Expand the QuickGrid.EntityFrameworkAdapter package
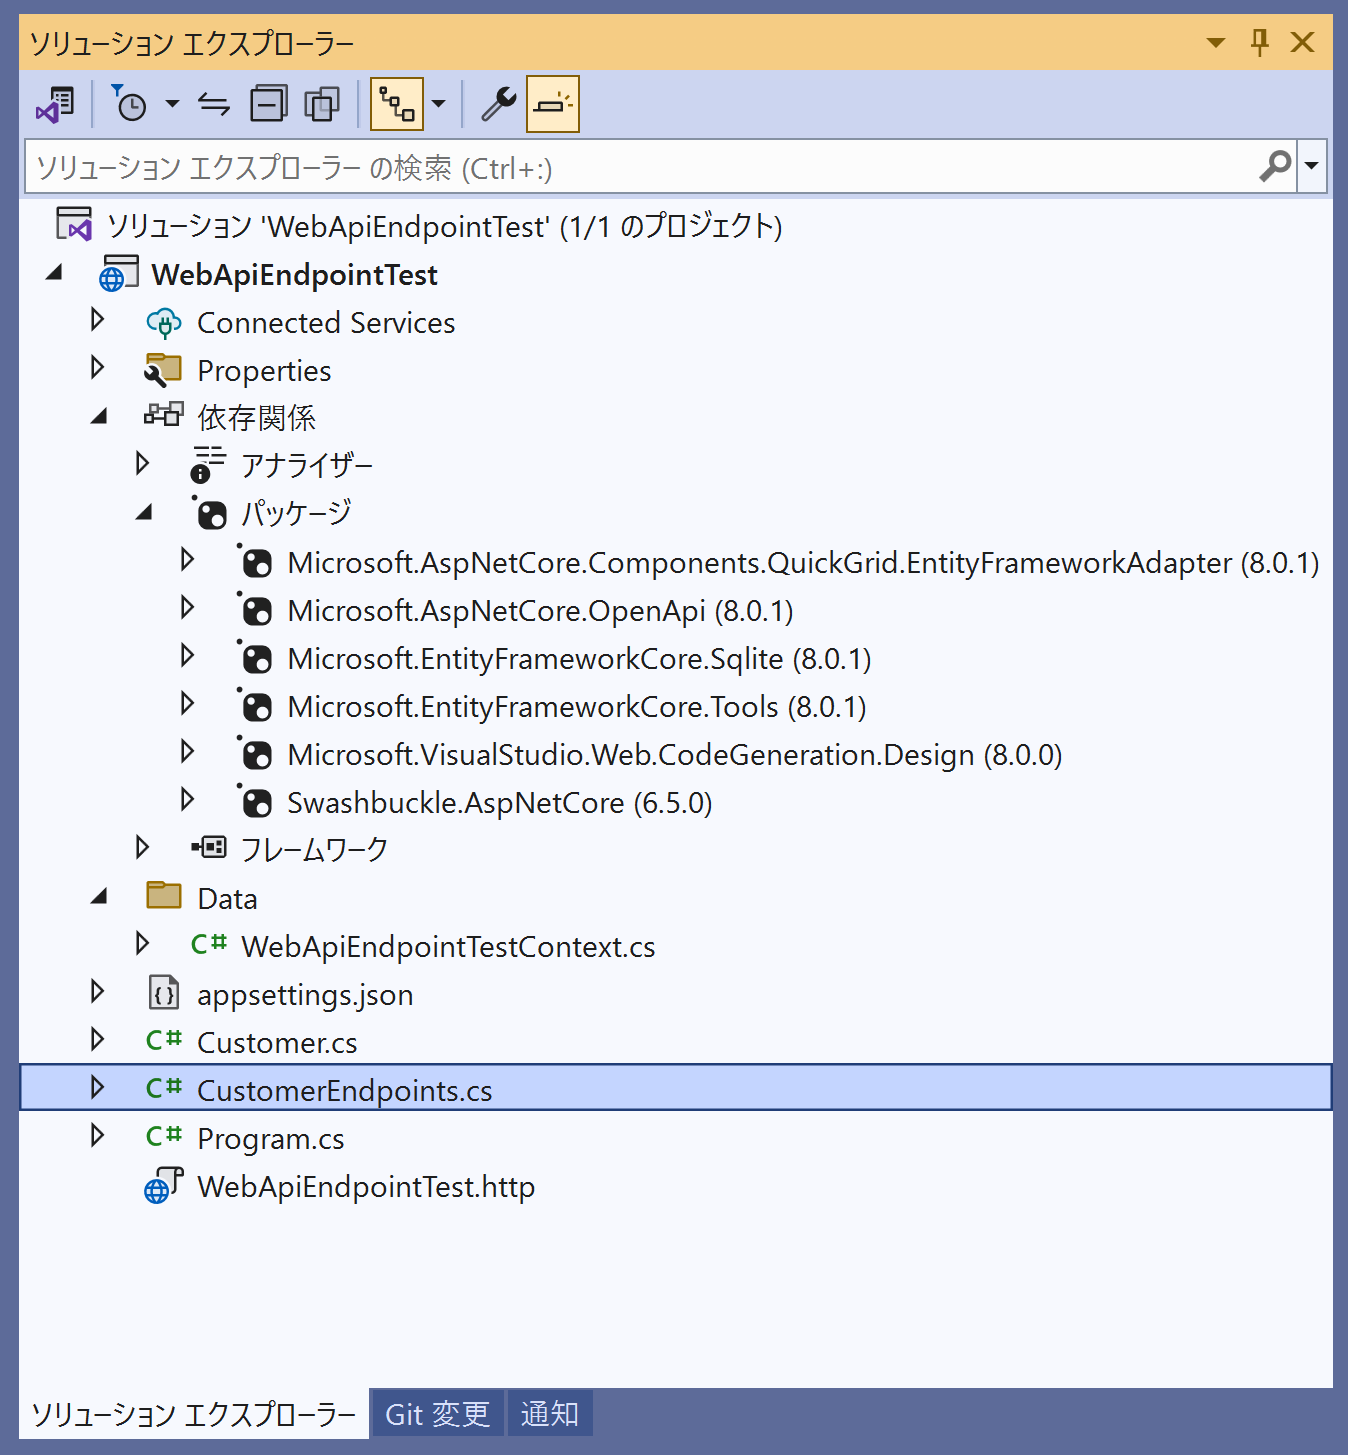1348x1455 pixels. 187,559
